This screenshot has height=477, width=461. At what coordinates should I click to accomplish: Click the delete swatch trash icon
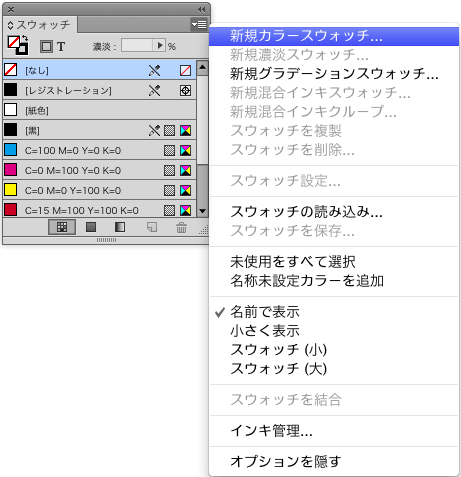[181, 228]
